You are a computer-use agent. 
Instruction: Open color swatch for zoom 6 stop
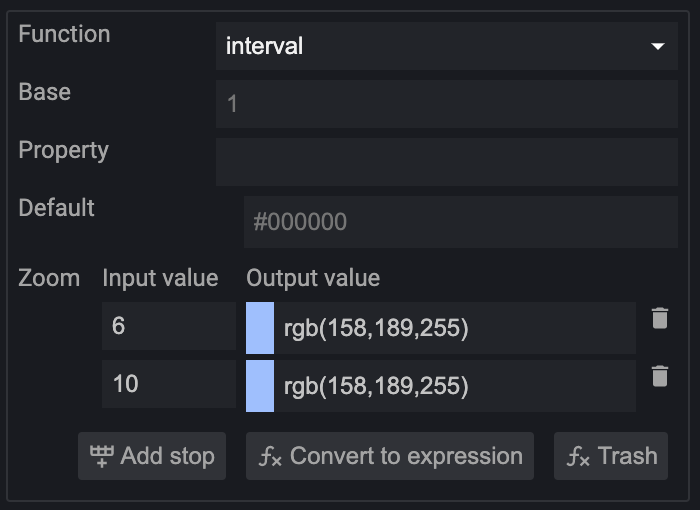pos(260,327)
